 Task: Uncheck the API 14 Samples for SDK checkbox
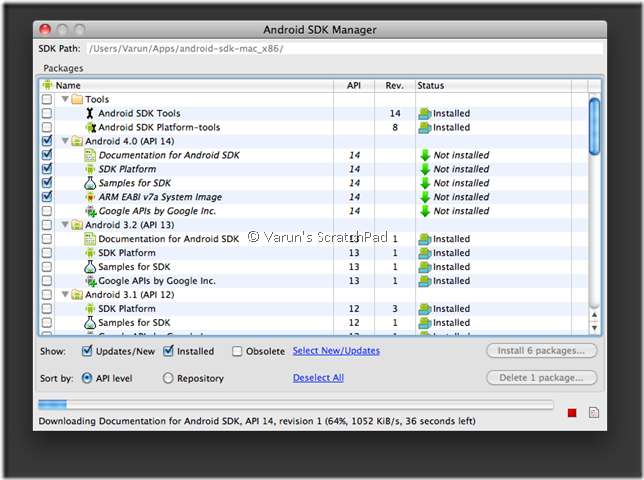[x=47, y=183]
